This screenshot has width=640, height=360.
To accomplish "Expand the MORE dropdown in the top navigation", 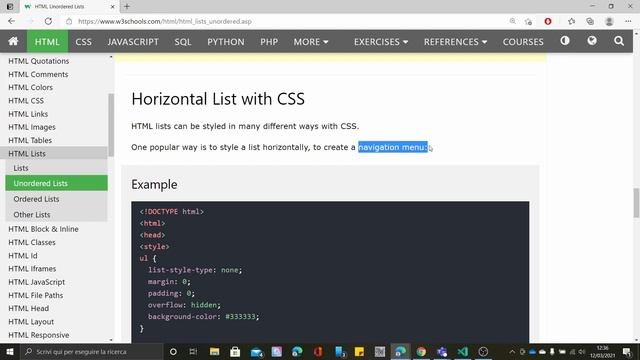I will (311, 42).
